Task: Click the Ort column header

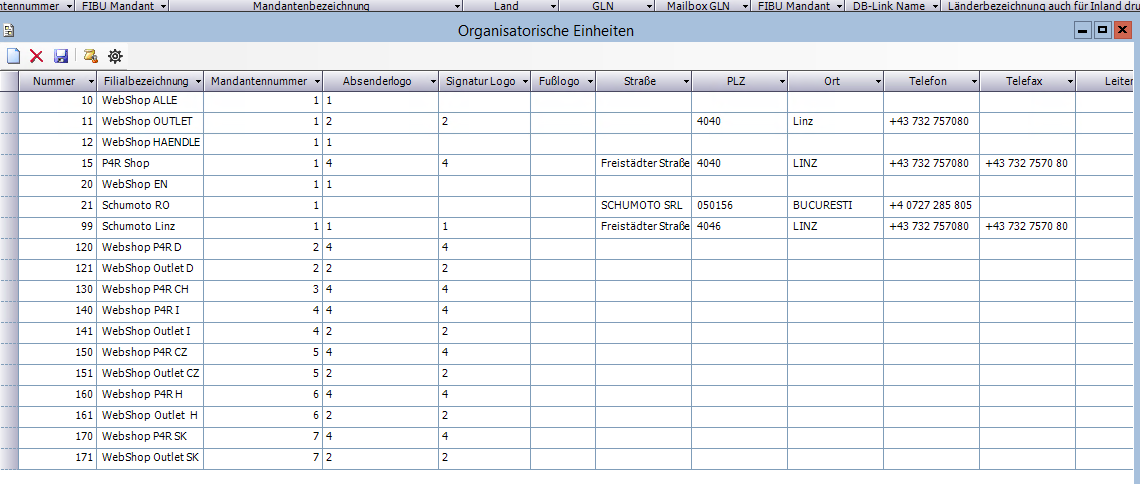Action: [x=831, y=81]
